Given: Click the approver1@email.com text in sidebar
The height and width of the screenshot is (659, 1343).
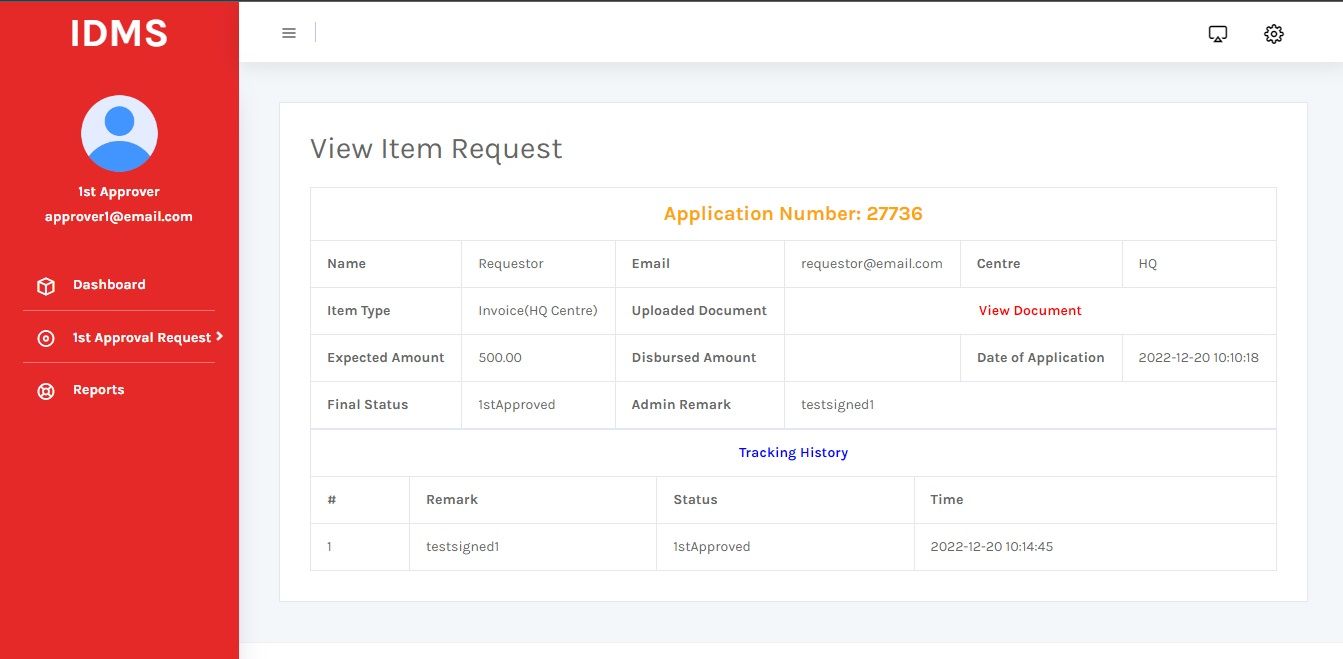Looking at the screenshot, I should [x=119, y=216].
